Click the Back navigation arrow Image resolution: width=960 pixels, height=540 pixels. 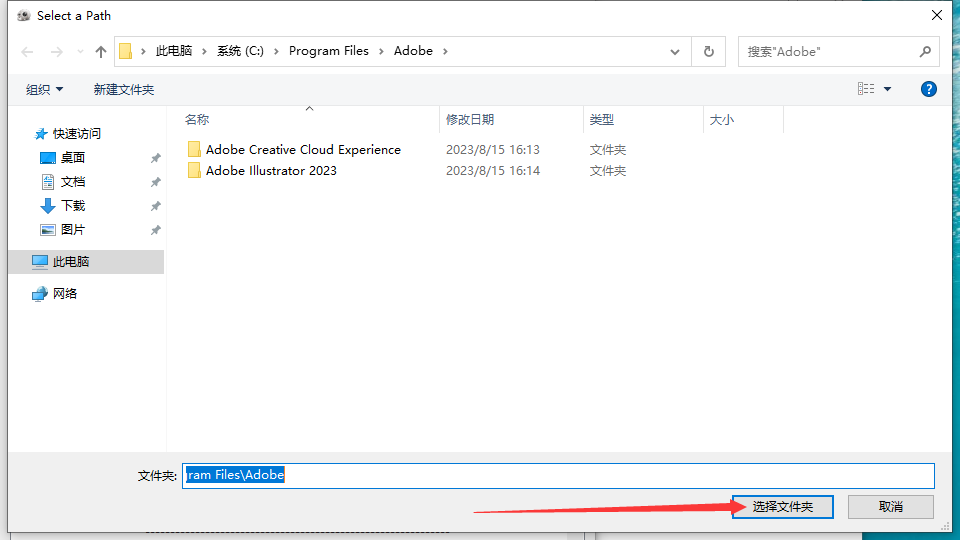click(27, 52)
